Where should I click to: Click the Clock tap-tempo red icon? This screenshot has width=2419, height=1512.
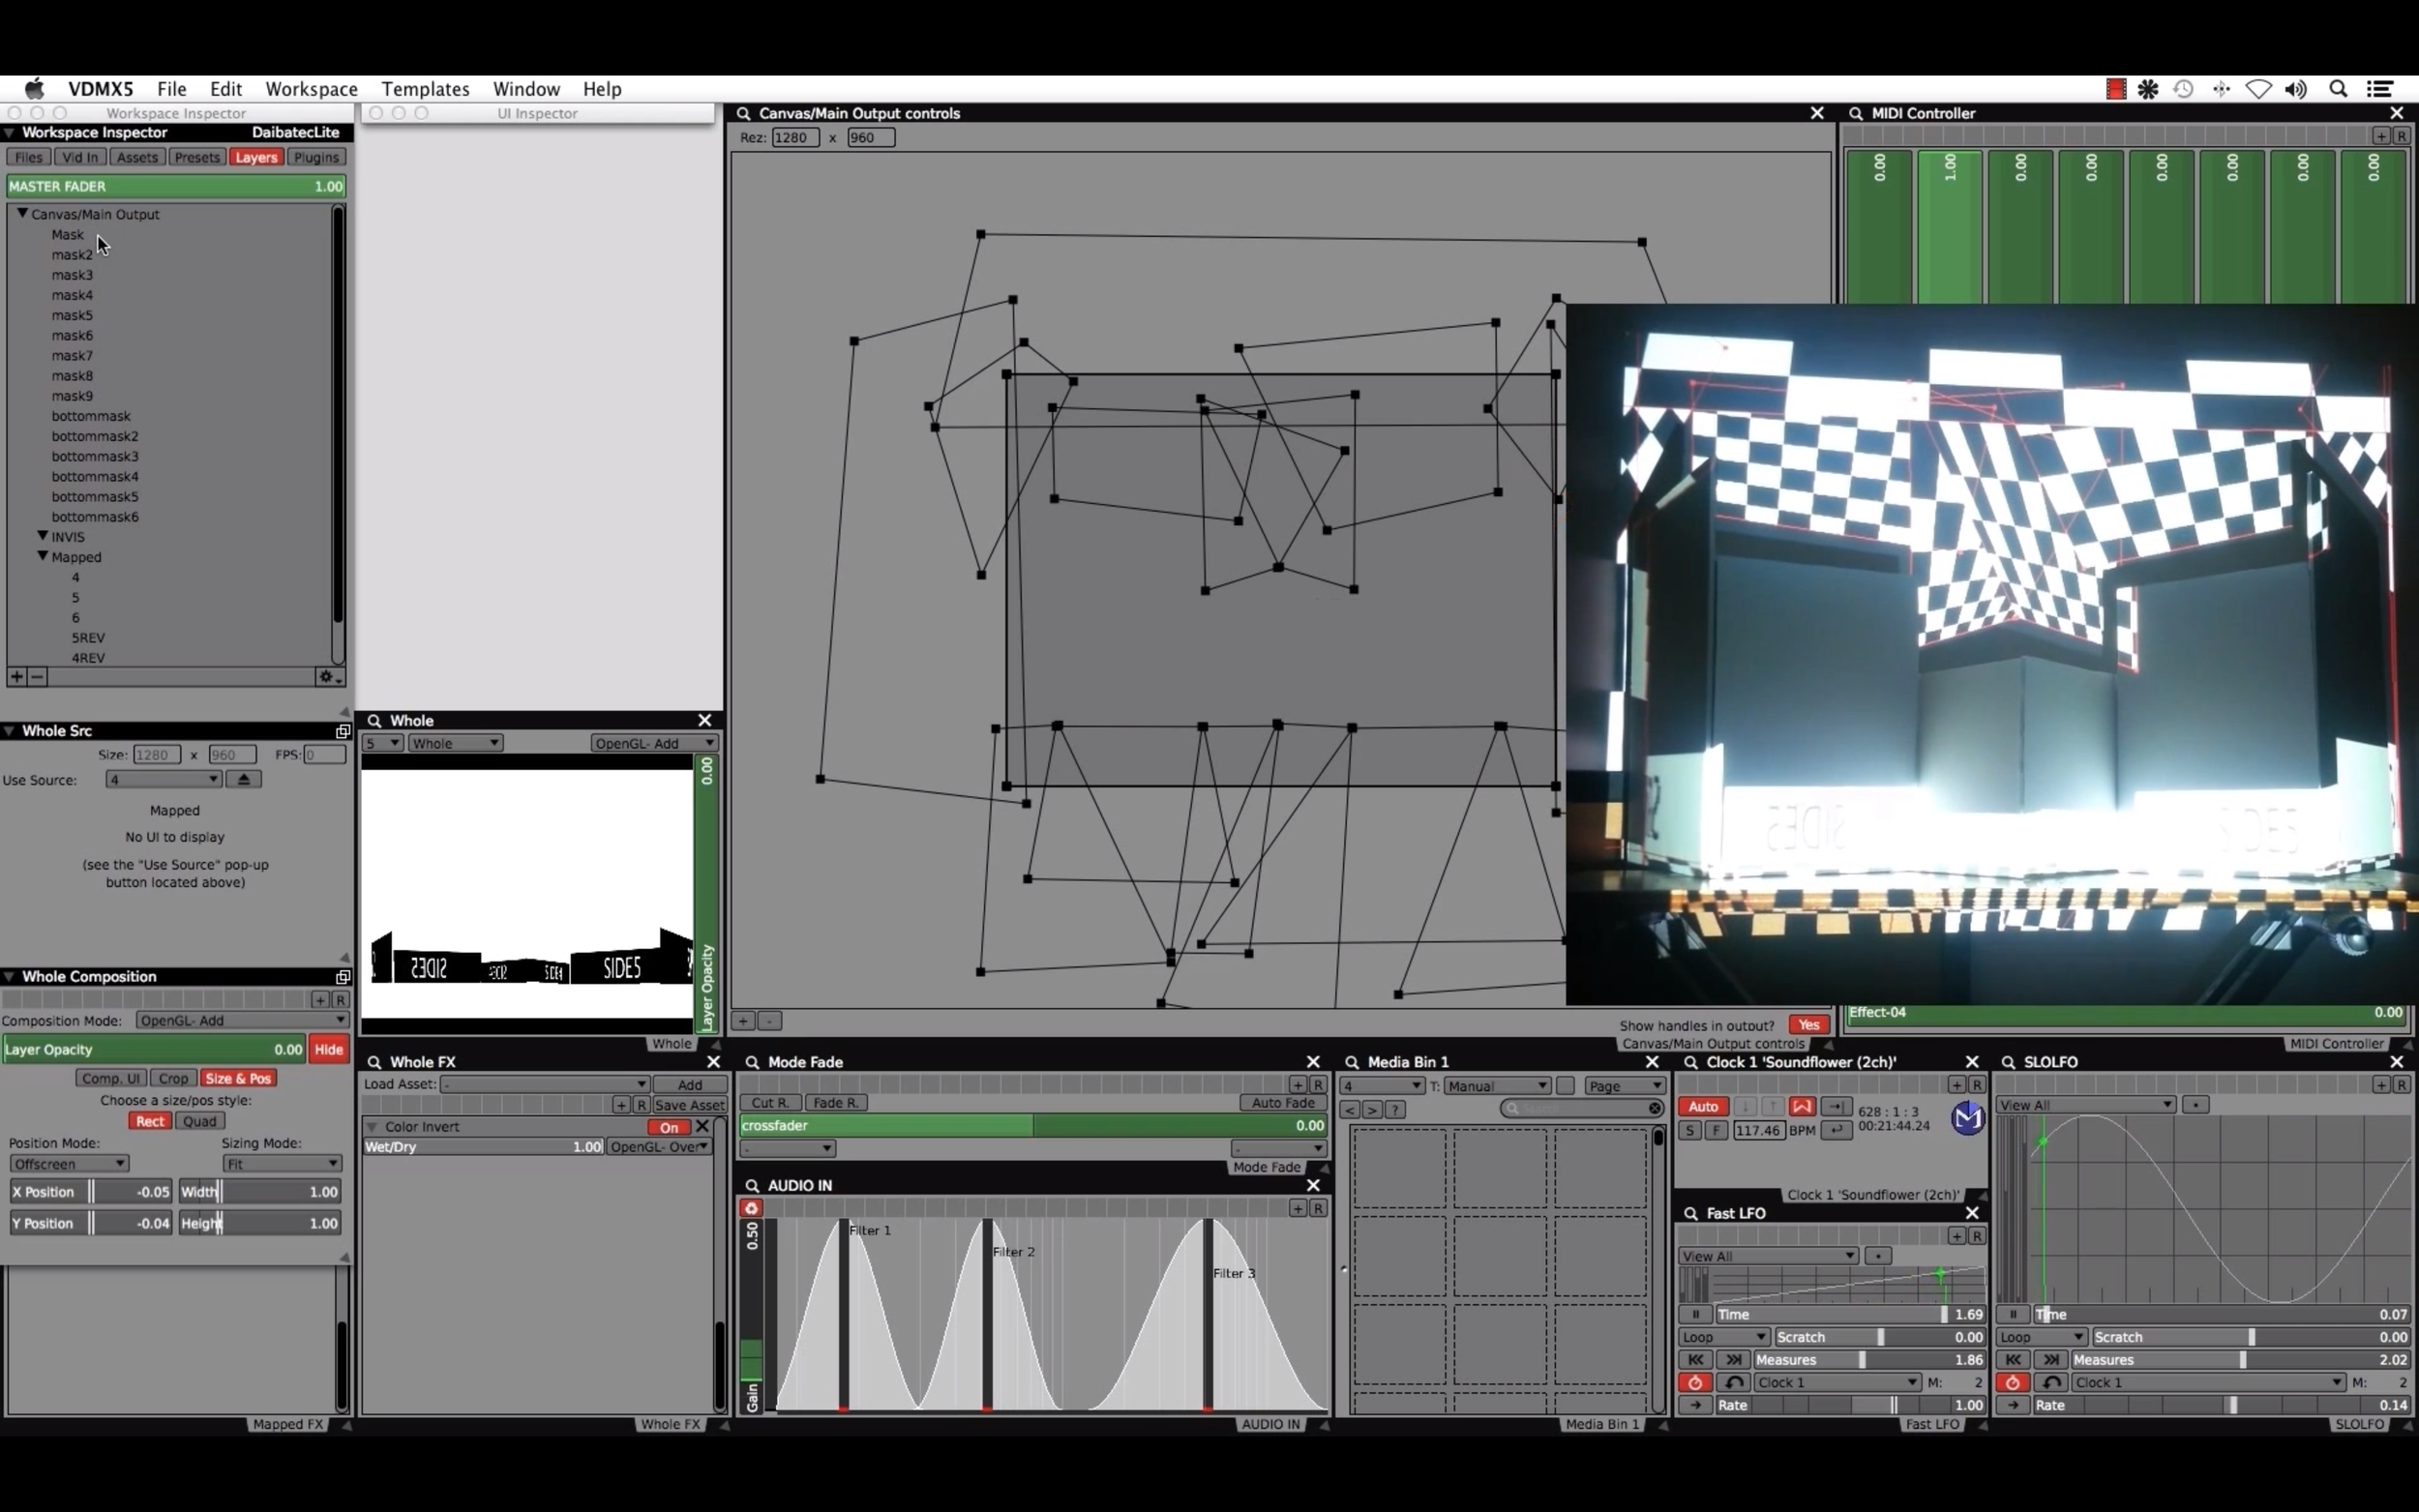click(1801, 1106)
